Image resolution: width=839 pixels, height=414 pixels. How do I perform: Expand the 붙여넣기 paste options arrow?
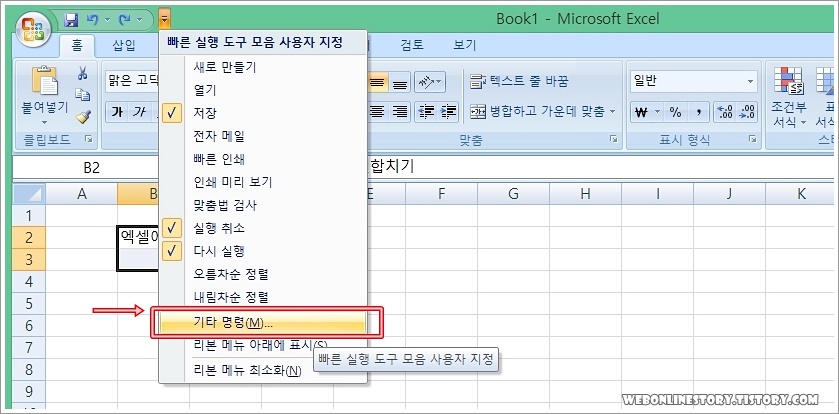coord(45,121)
